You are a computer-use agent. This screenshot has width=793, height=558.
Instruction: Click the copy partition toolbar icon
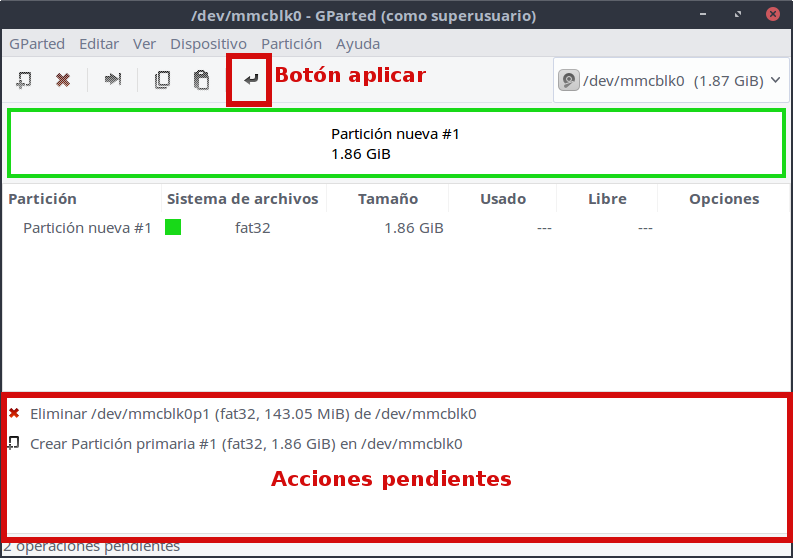click(x=162, y=80)
